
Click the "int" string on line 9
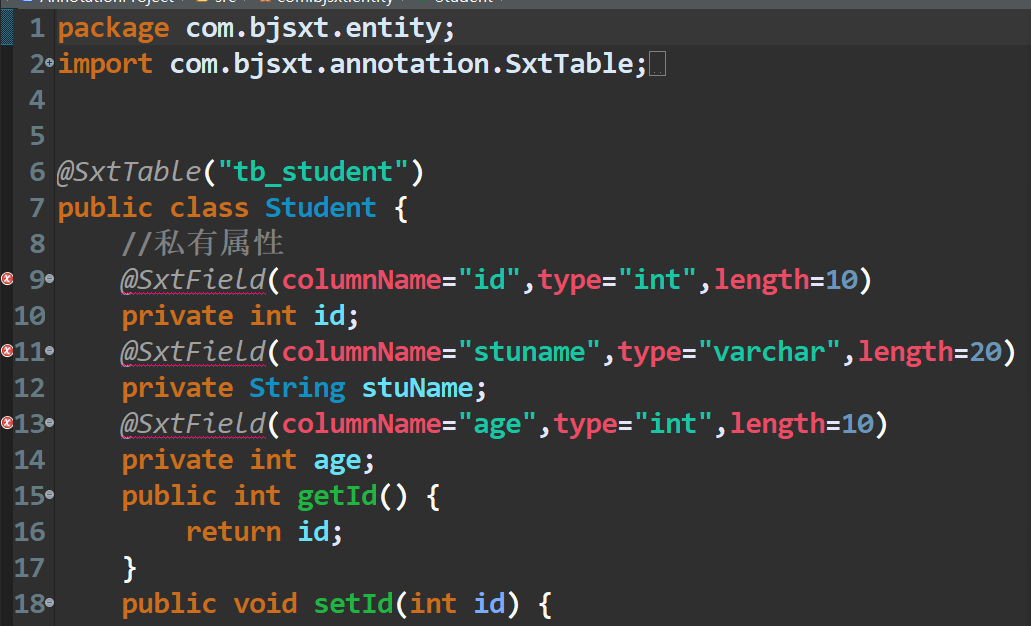[x=658, y=279]
